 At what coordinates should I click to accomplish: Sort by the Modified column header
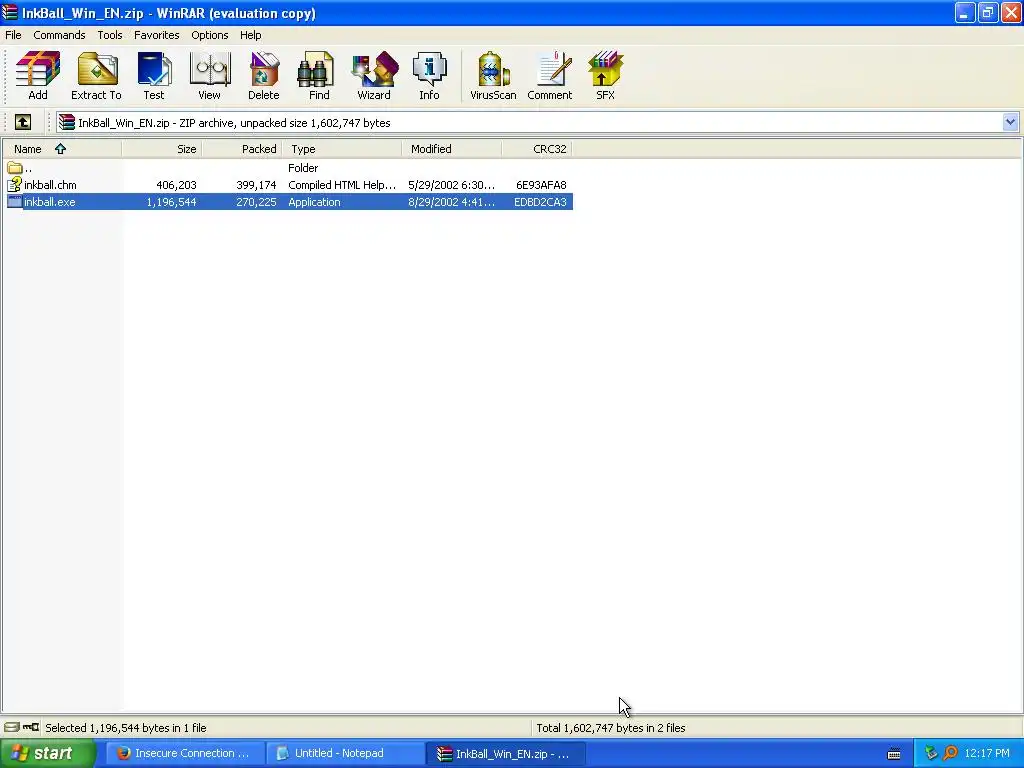coord(452,149)
